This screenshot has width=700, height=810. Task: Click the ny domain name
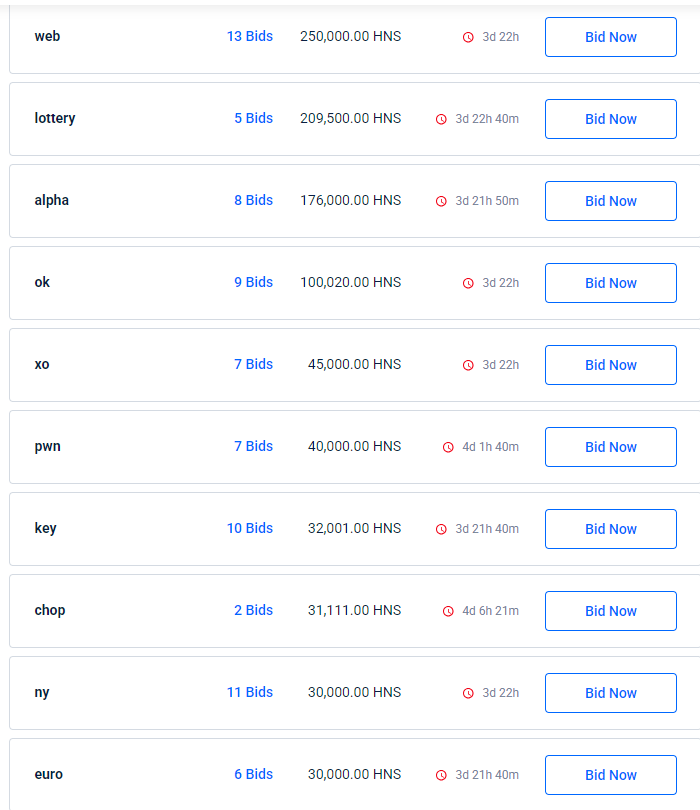click(42, 692)
